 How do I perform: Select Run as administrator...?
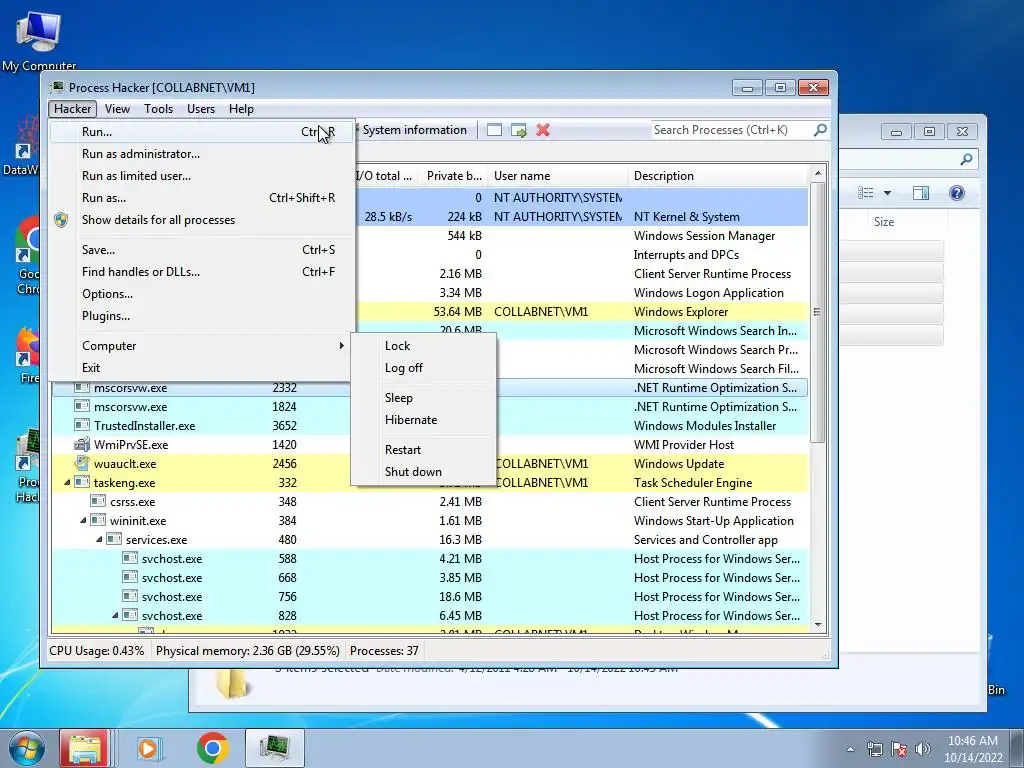point(202,154)
